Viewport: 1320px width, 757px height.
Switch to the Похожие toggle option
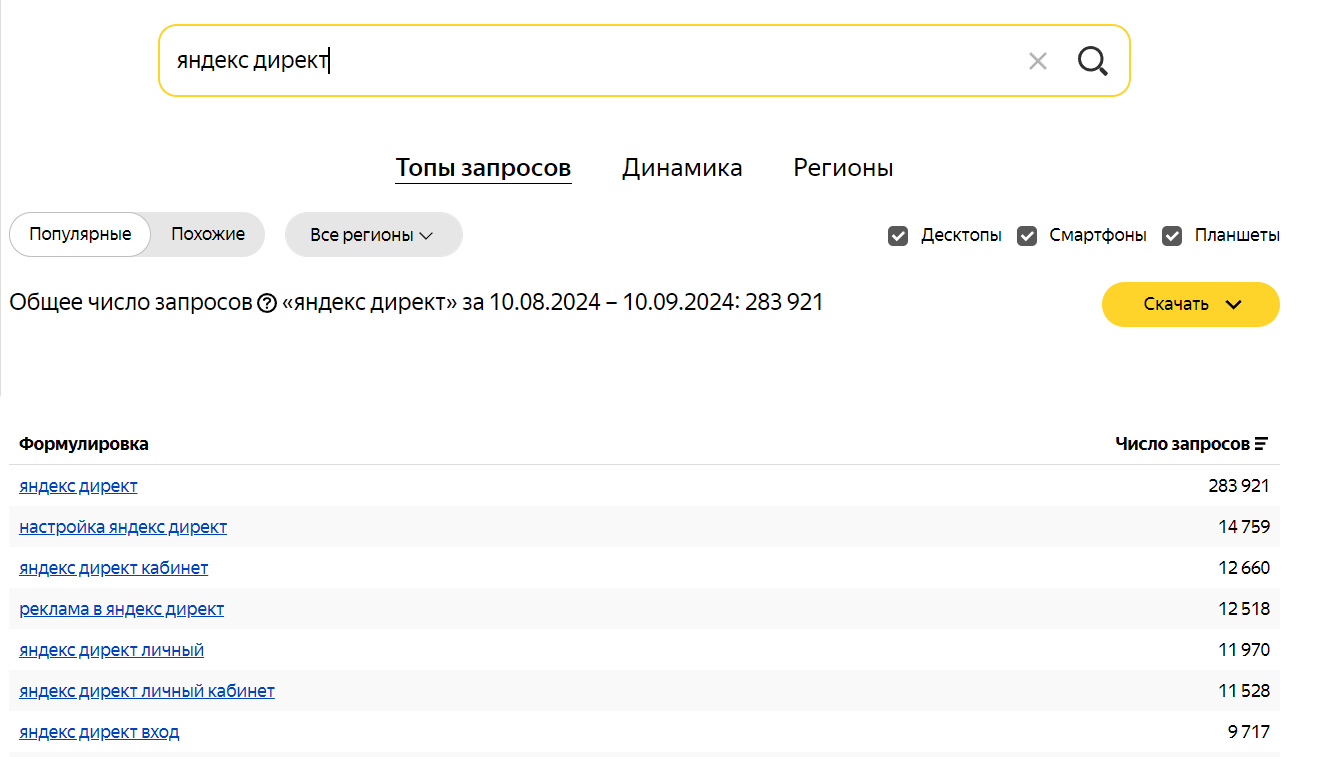[208, 234]
